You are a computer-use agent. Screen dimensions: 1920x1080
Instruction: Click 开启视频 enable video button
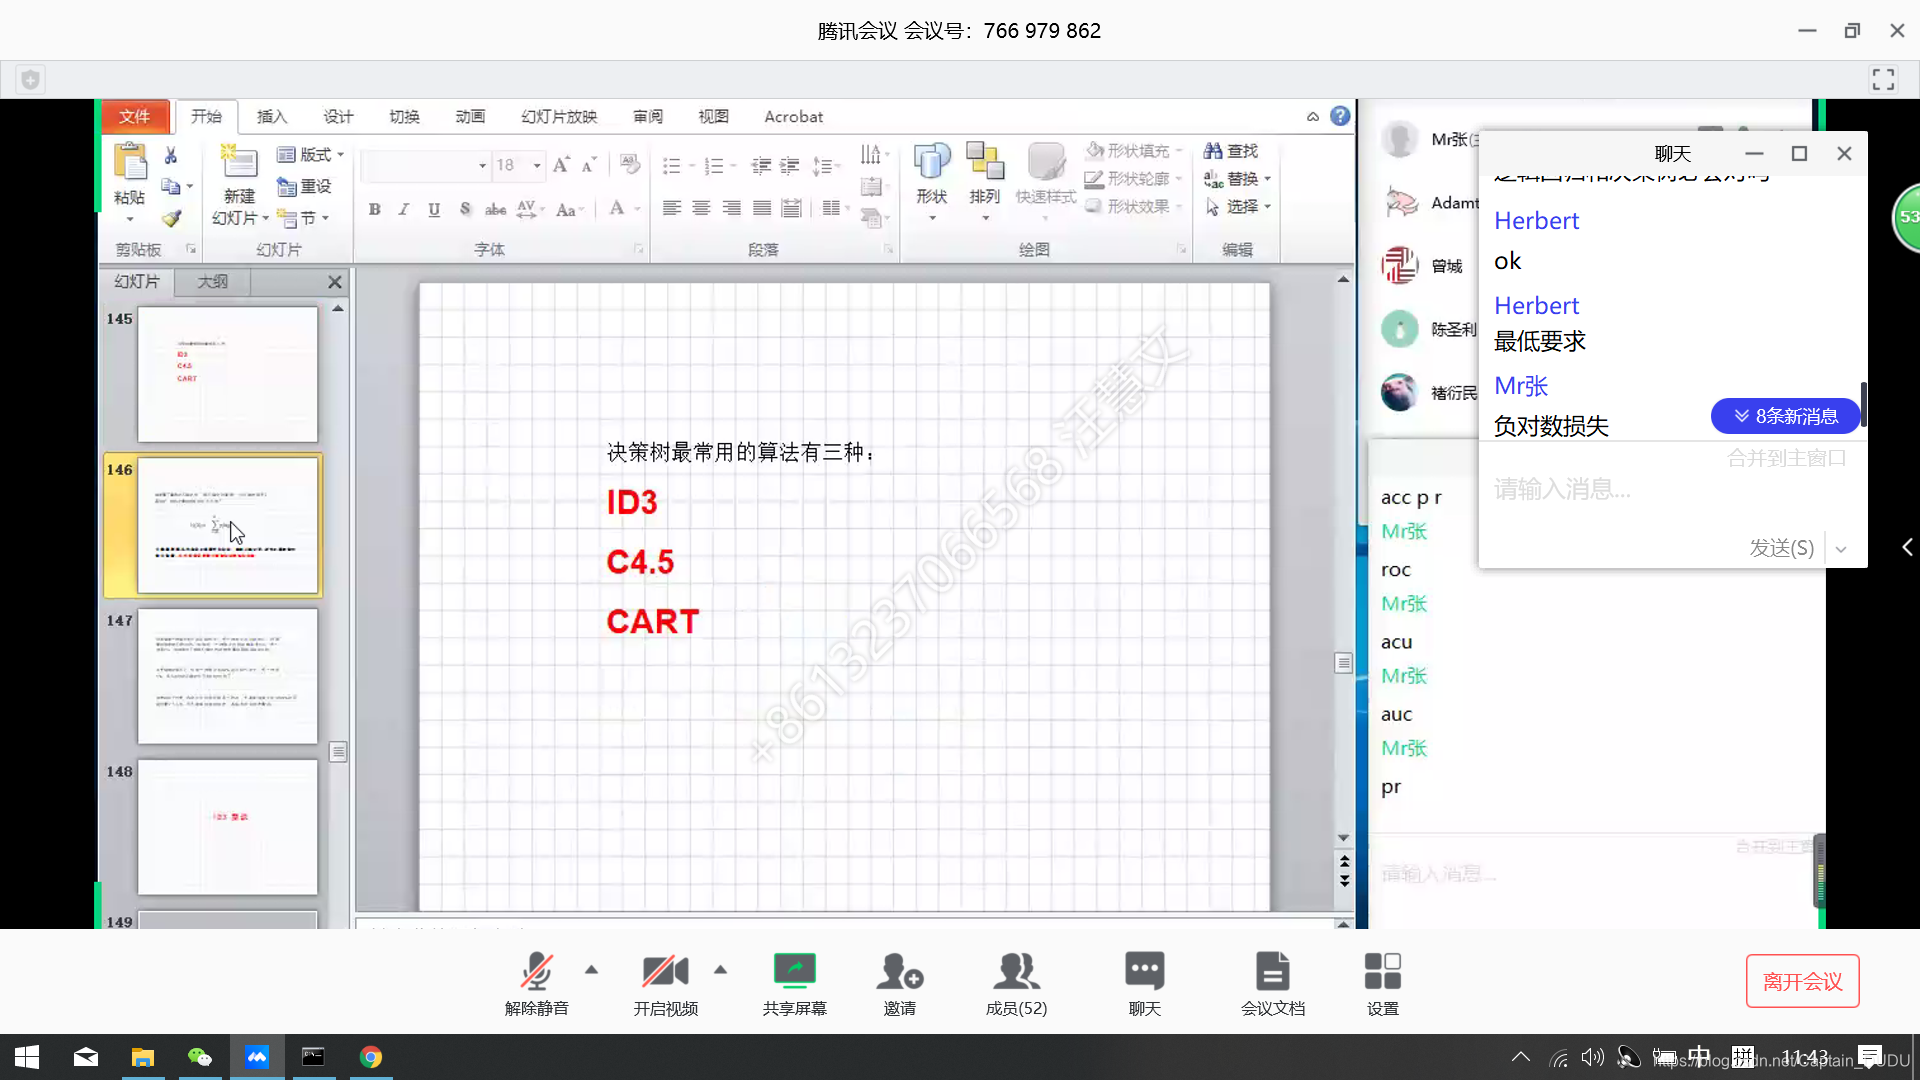[x=665, y=981]
